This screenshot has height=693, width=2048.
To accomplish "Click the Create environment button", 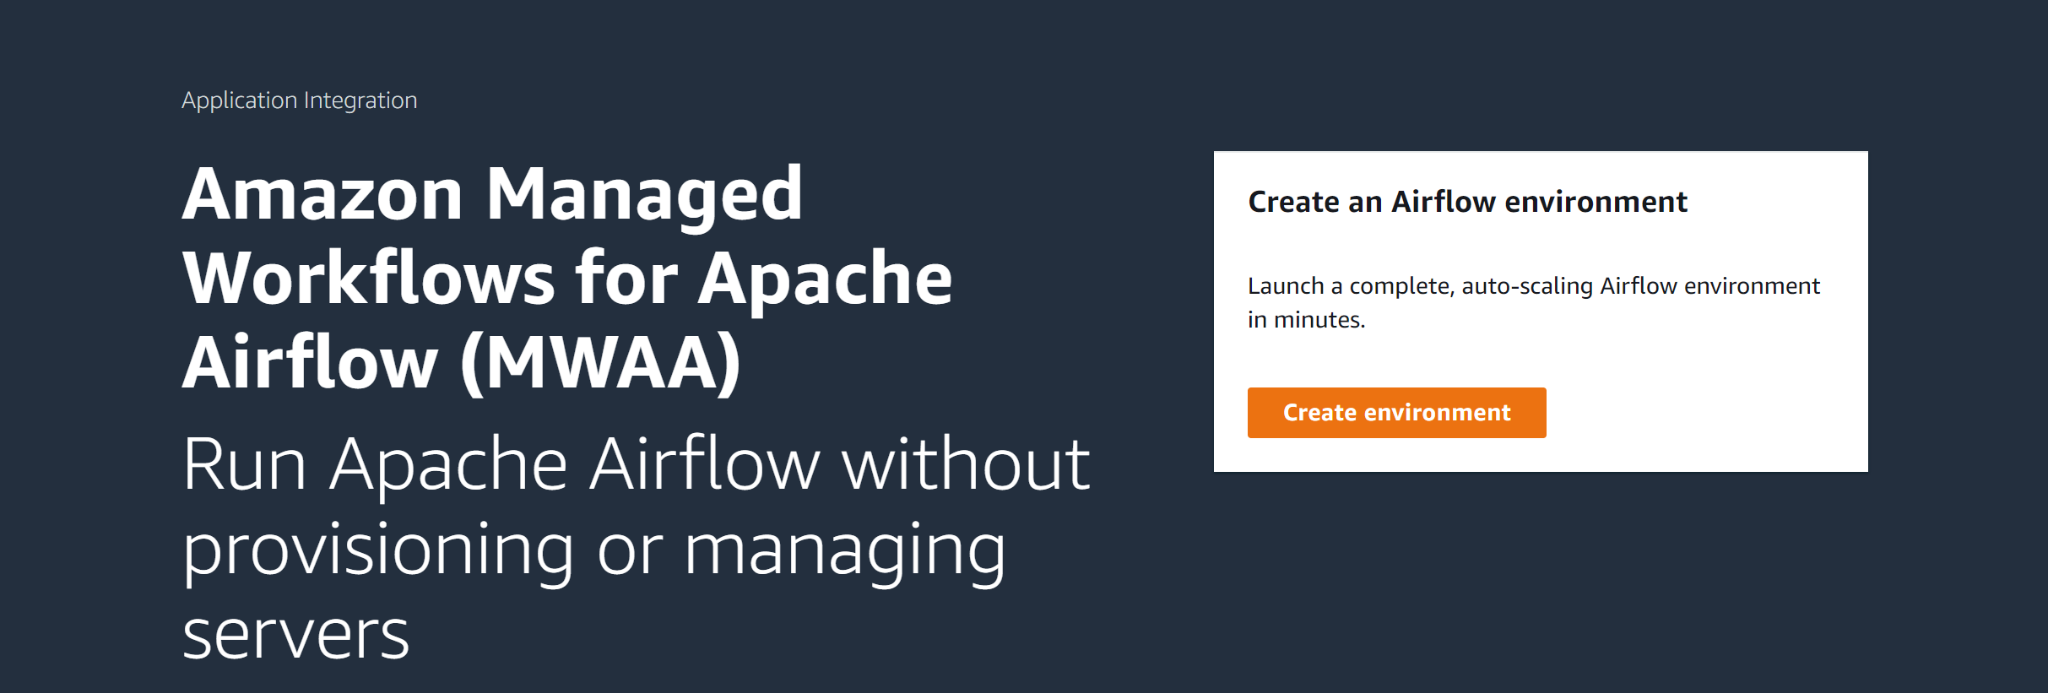I will click(x=1396, y=412).
